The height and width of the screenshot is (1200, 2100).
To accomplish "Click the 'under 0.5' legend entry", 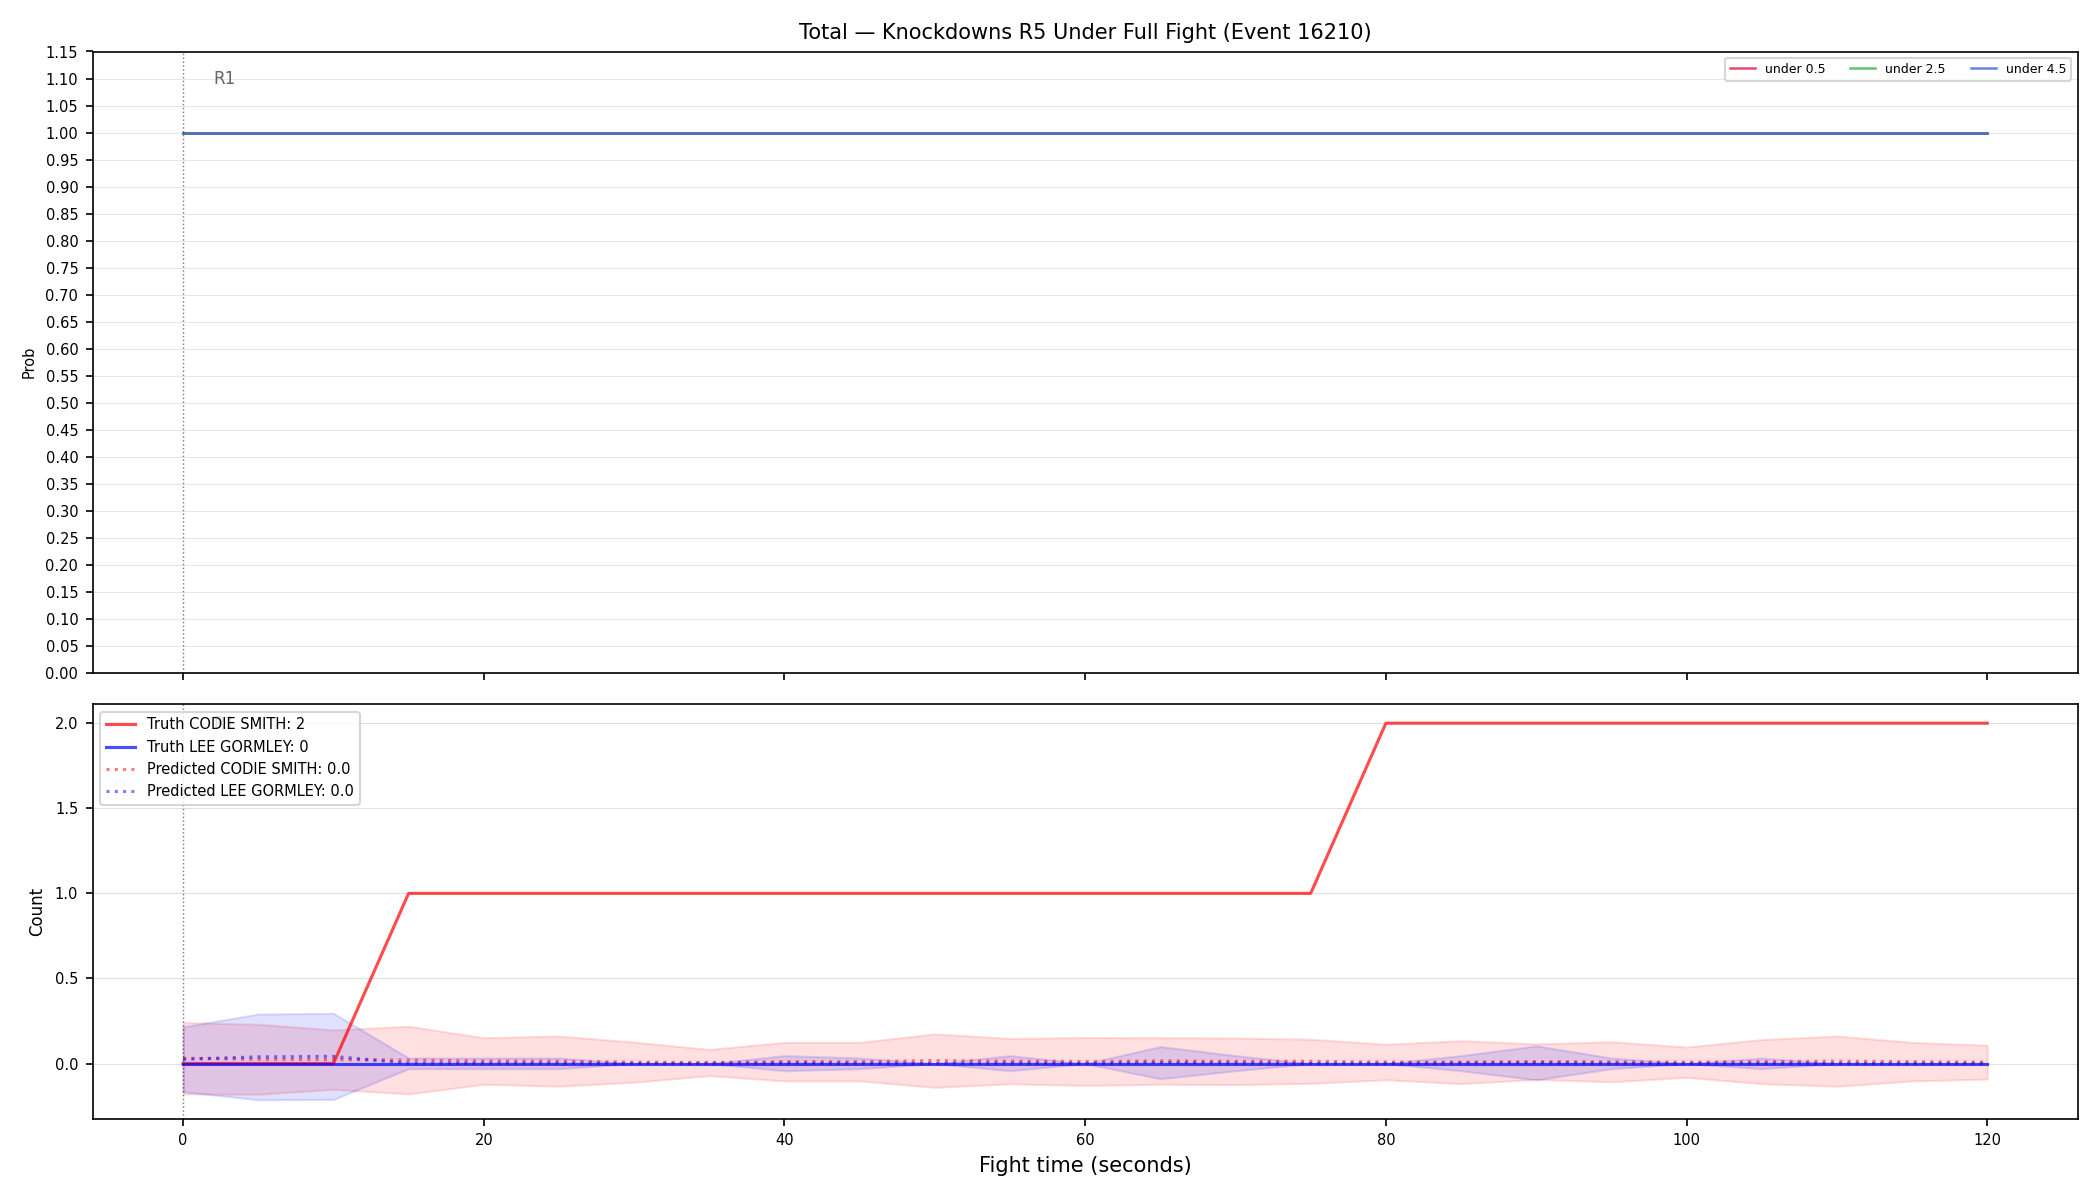I will [1777, 69].
